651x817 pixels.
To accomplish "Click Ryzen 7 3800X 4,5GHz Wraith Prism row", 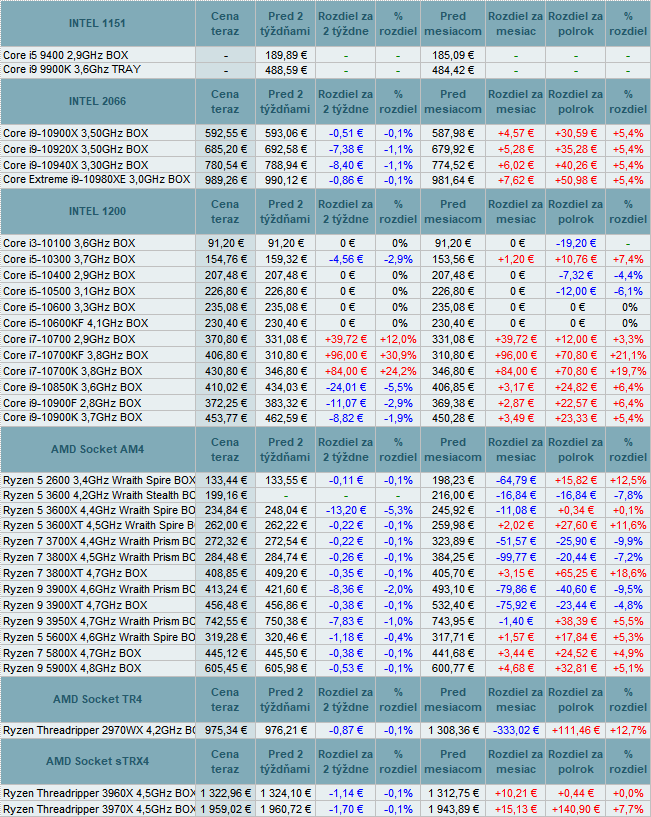I will [x=99, y=558].
